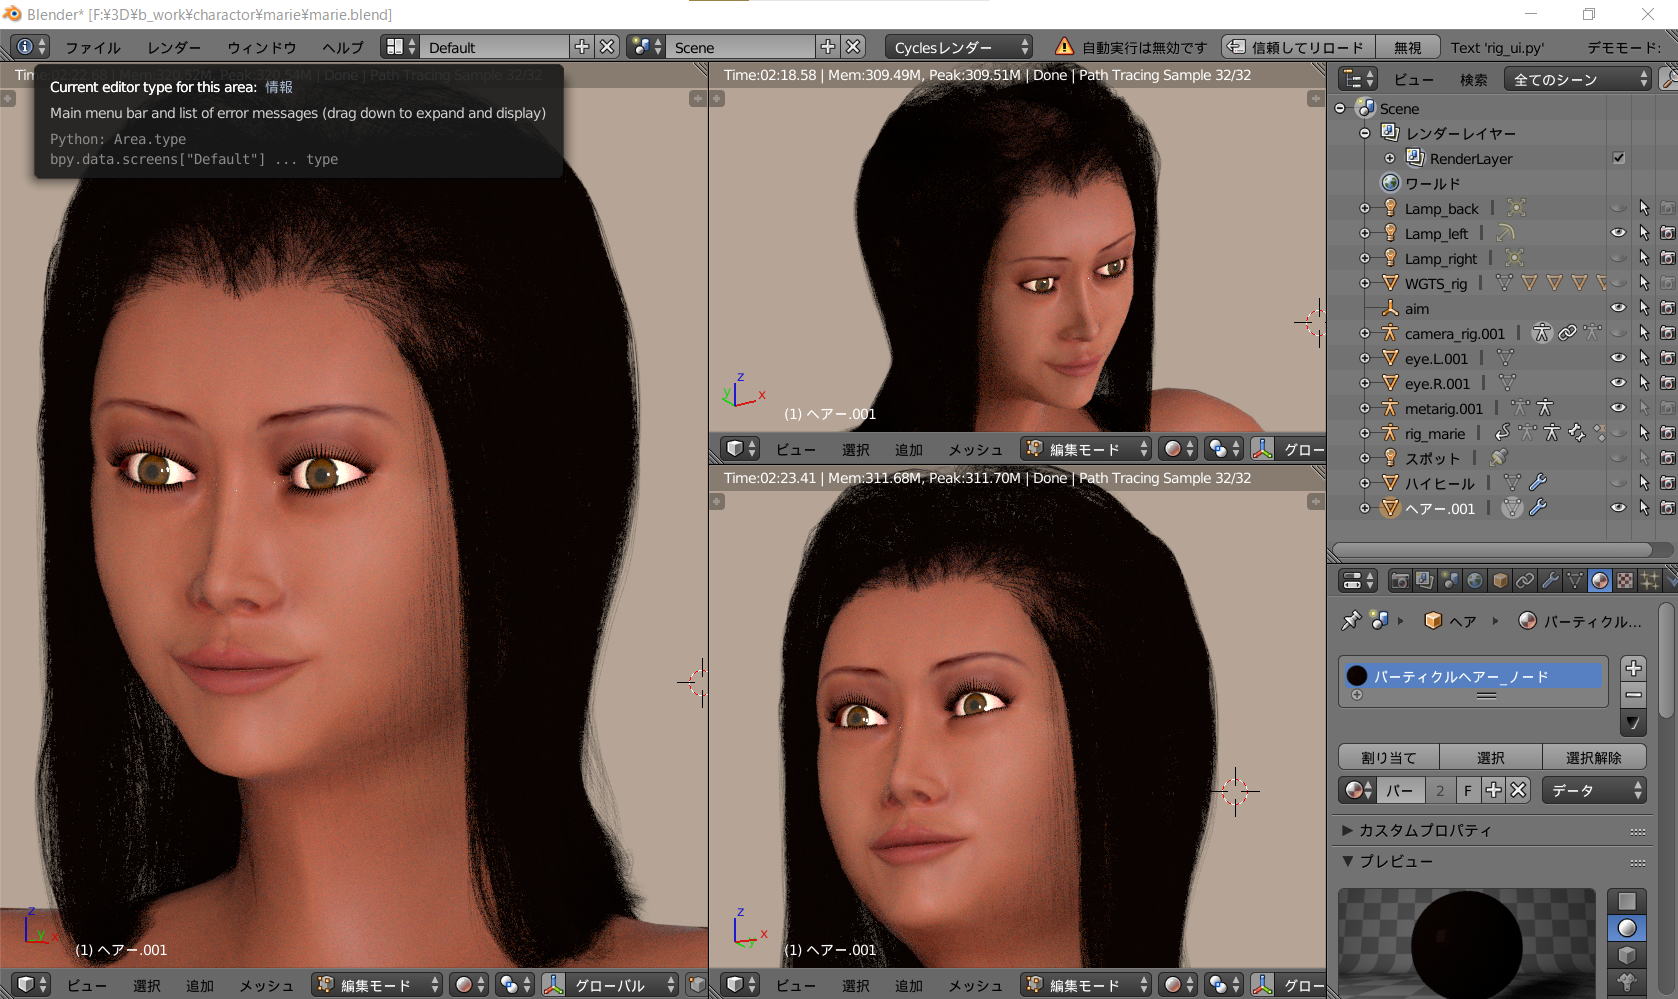Open the Material properties tab icon
This screenshot has height=999, width=1678.
tap(1600, 581)
